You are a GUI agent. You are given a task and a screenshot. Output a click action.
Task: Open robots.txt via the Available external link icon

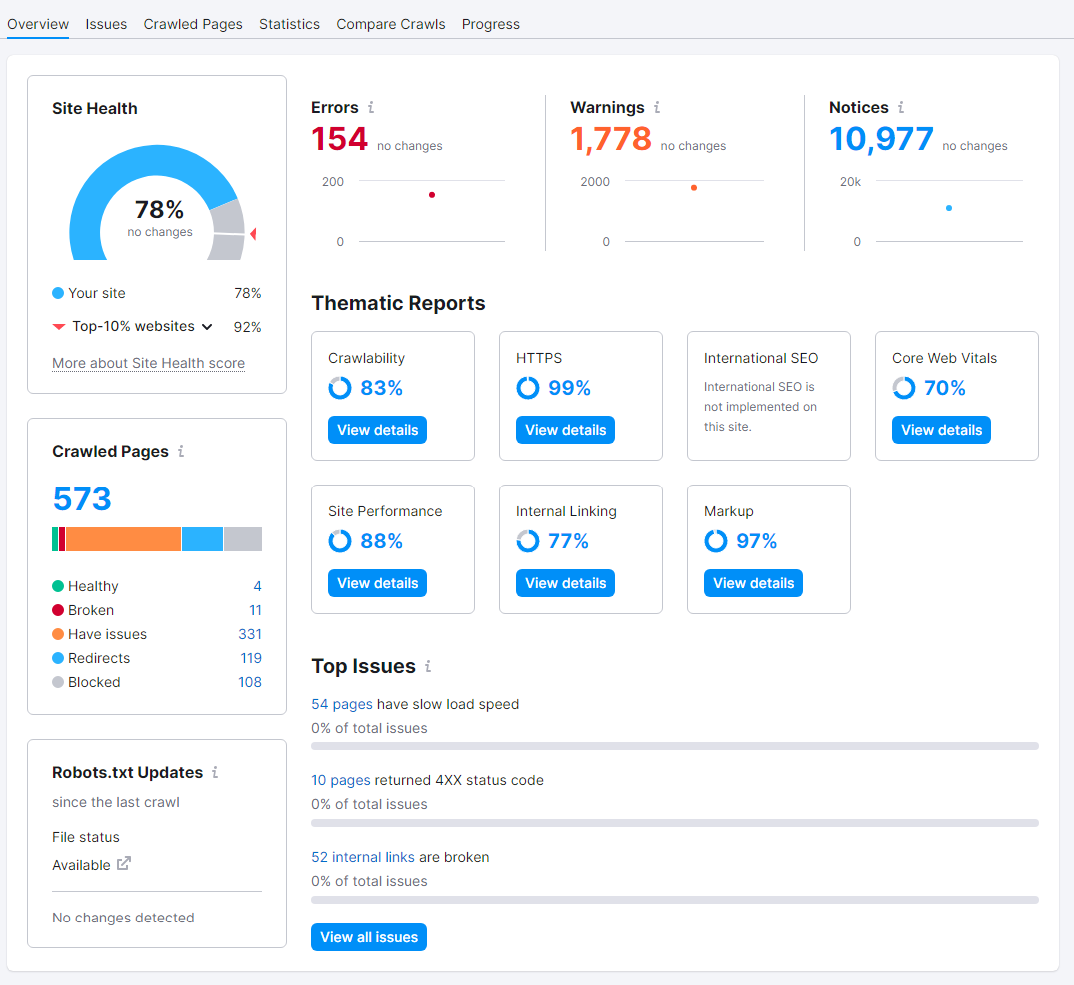tap(123, 864)
